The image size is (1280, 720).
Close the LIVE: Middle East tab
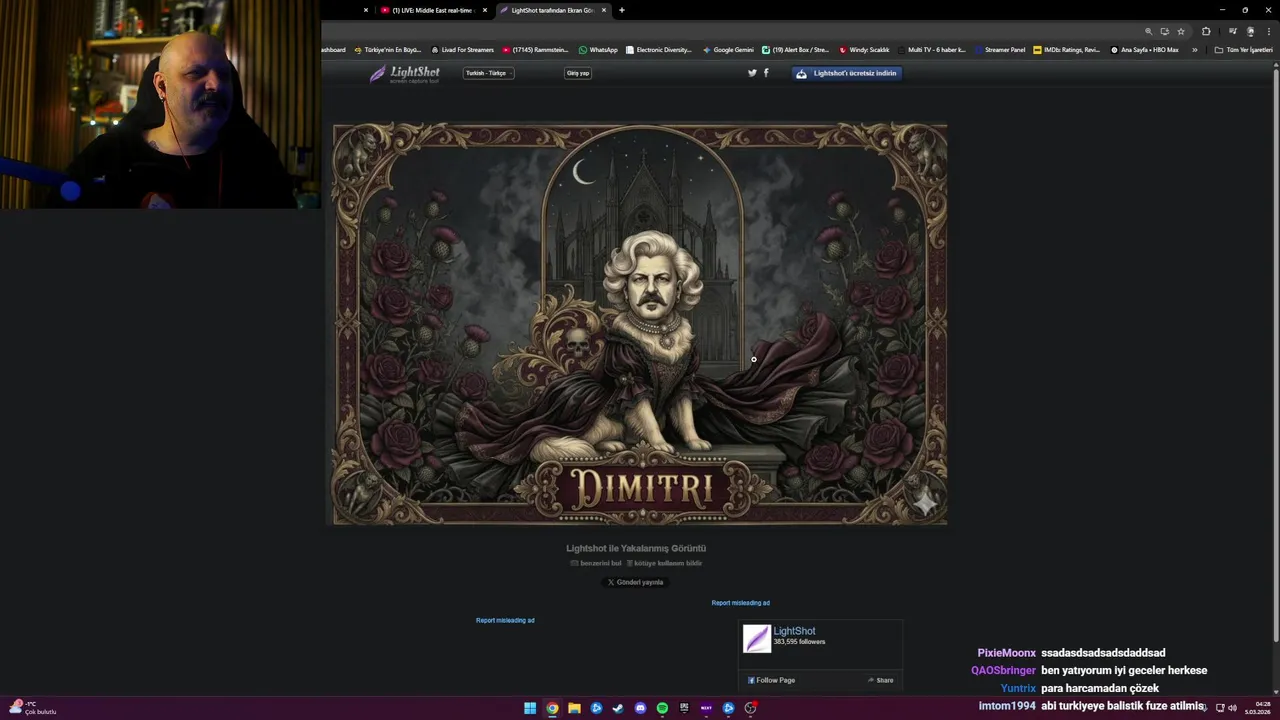tap(485, 10)
